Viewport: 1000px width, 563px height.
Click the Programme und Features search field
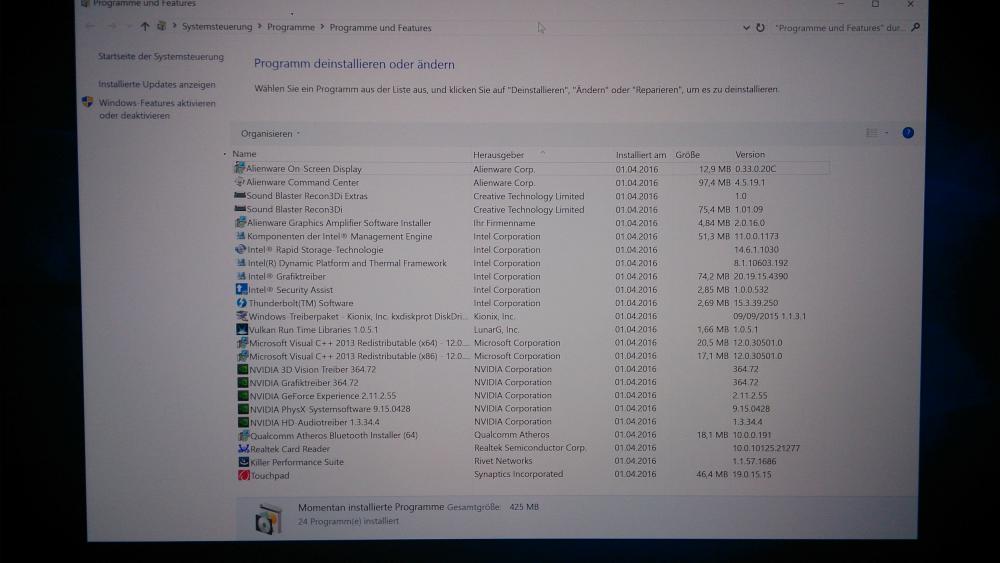tap(840, 28)
